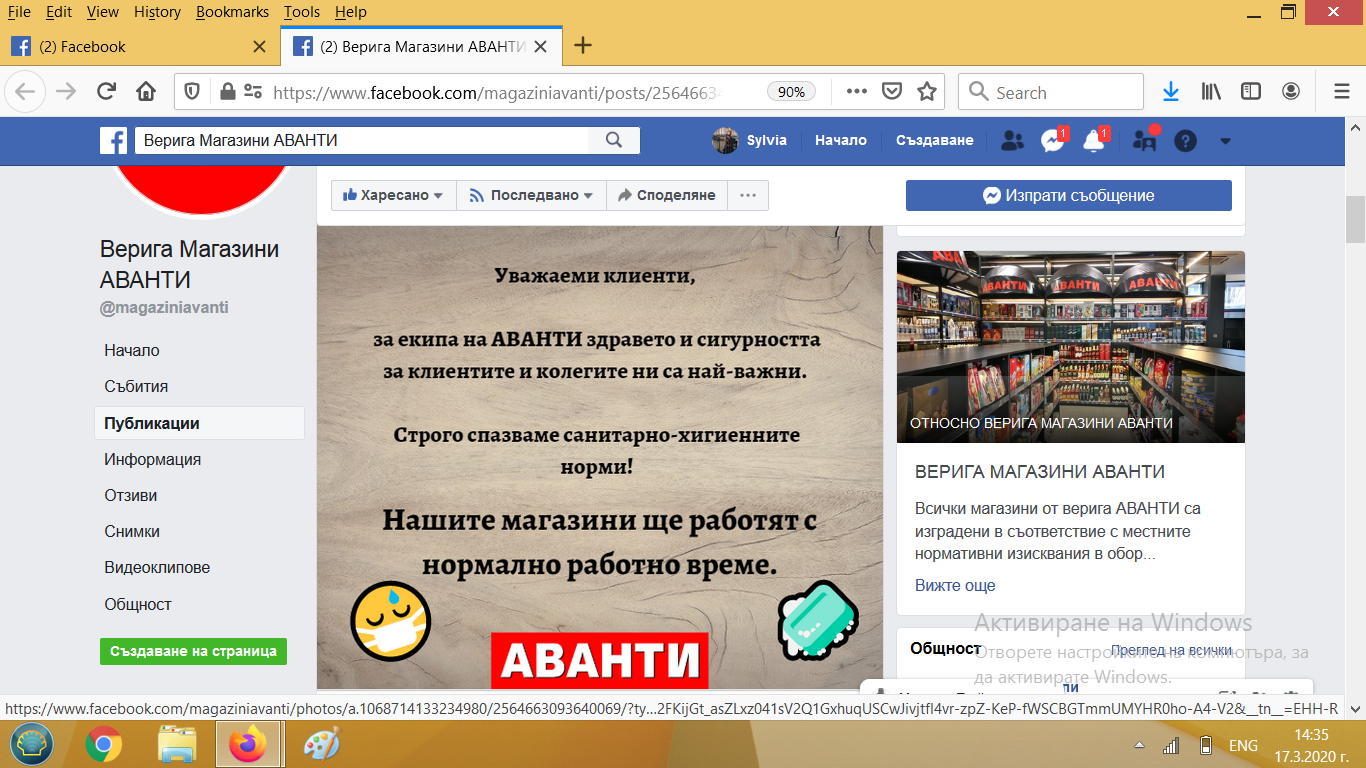Click Facebook logo in blue header
1366x768 pixels.
coord(113,140)
